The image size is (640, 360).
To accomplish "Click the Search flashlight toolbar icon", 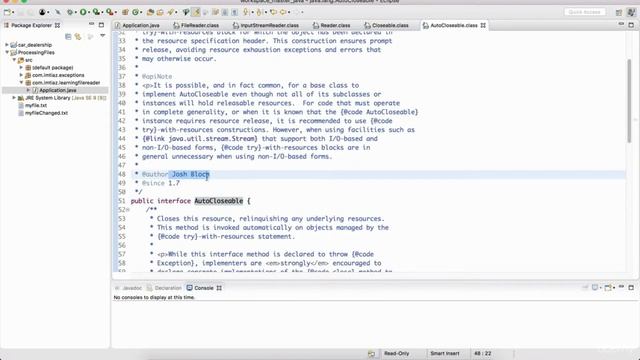I will click(x=171, y=12).
